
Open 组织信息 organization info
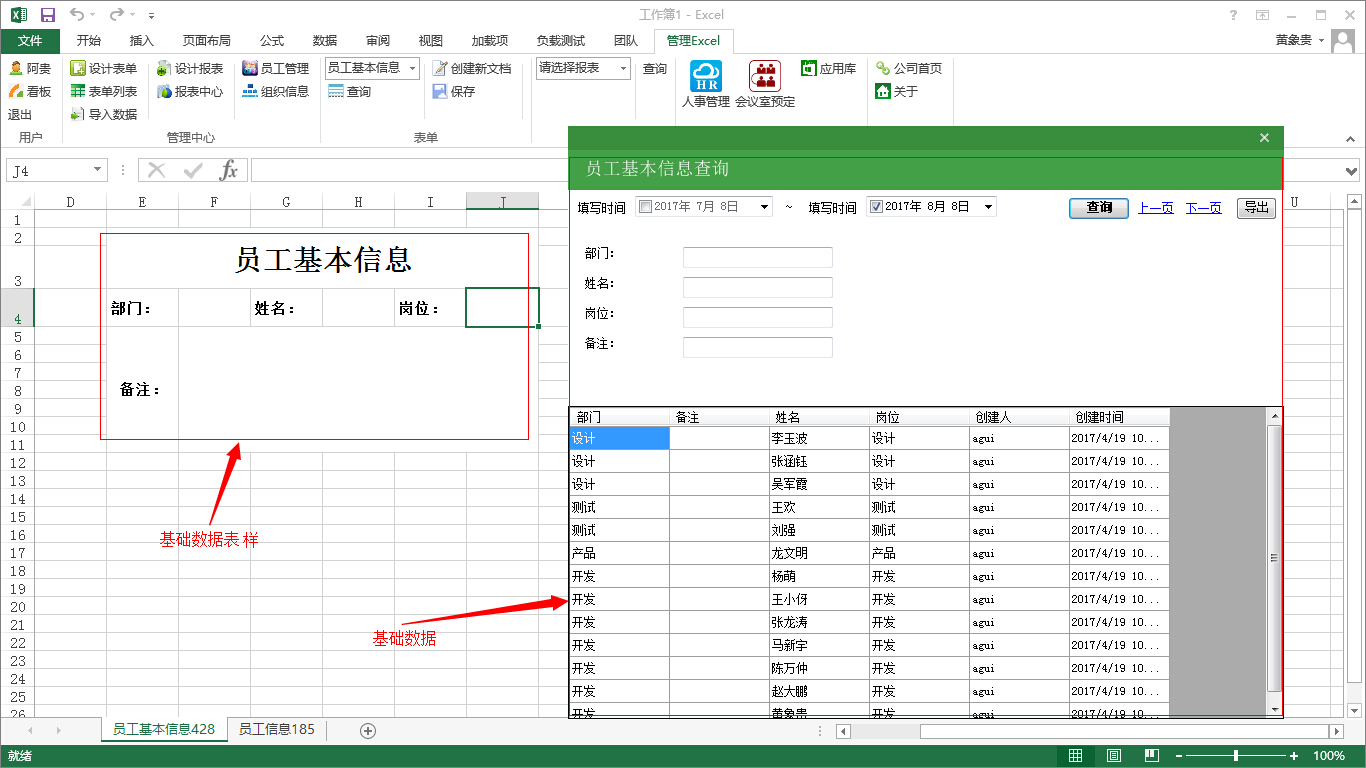[x=250, y=92]
